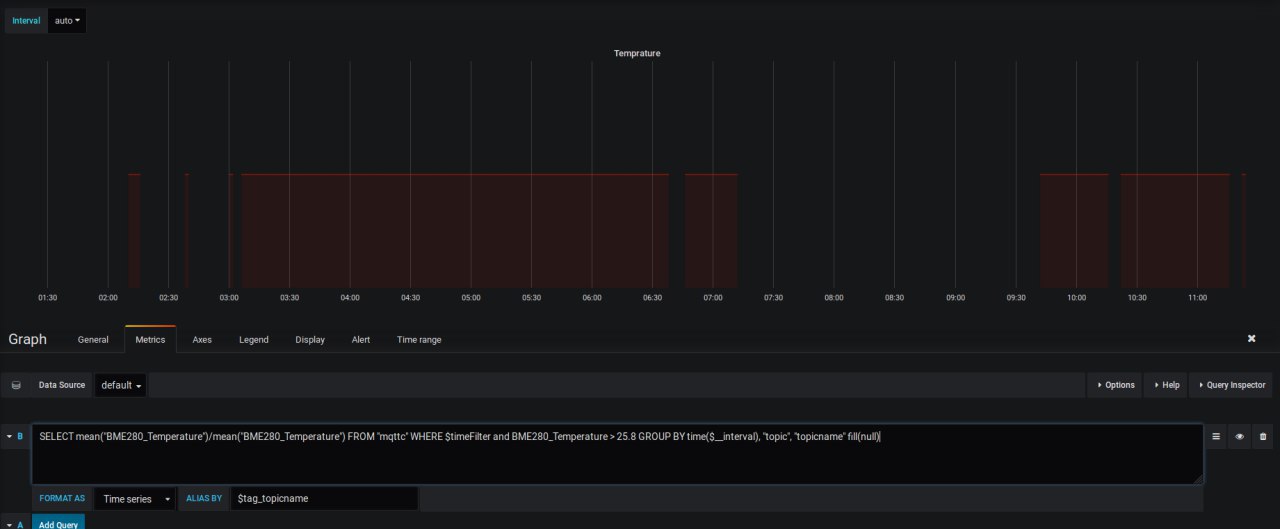This screenshot has width=1280, height=529.
Task: Open the Interval auto dropdown
Action: click(x=67, y=20)
